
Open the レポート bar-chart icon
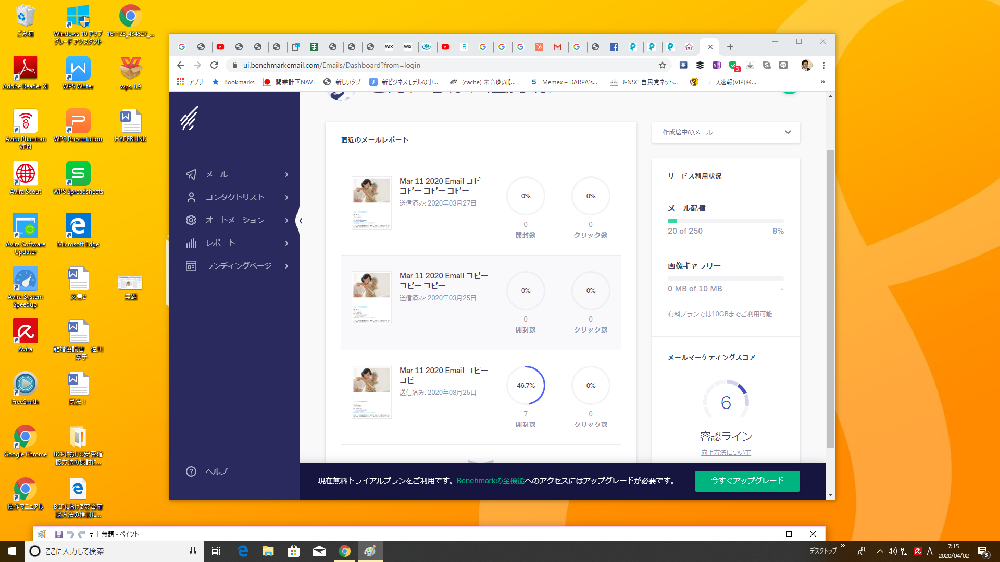(191, 243)
